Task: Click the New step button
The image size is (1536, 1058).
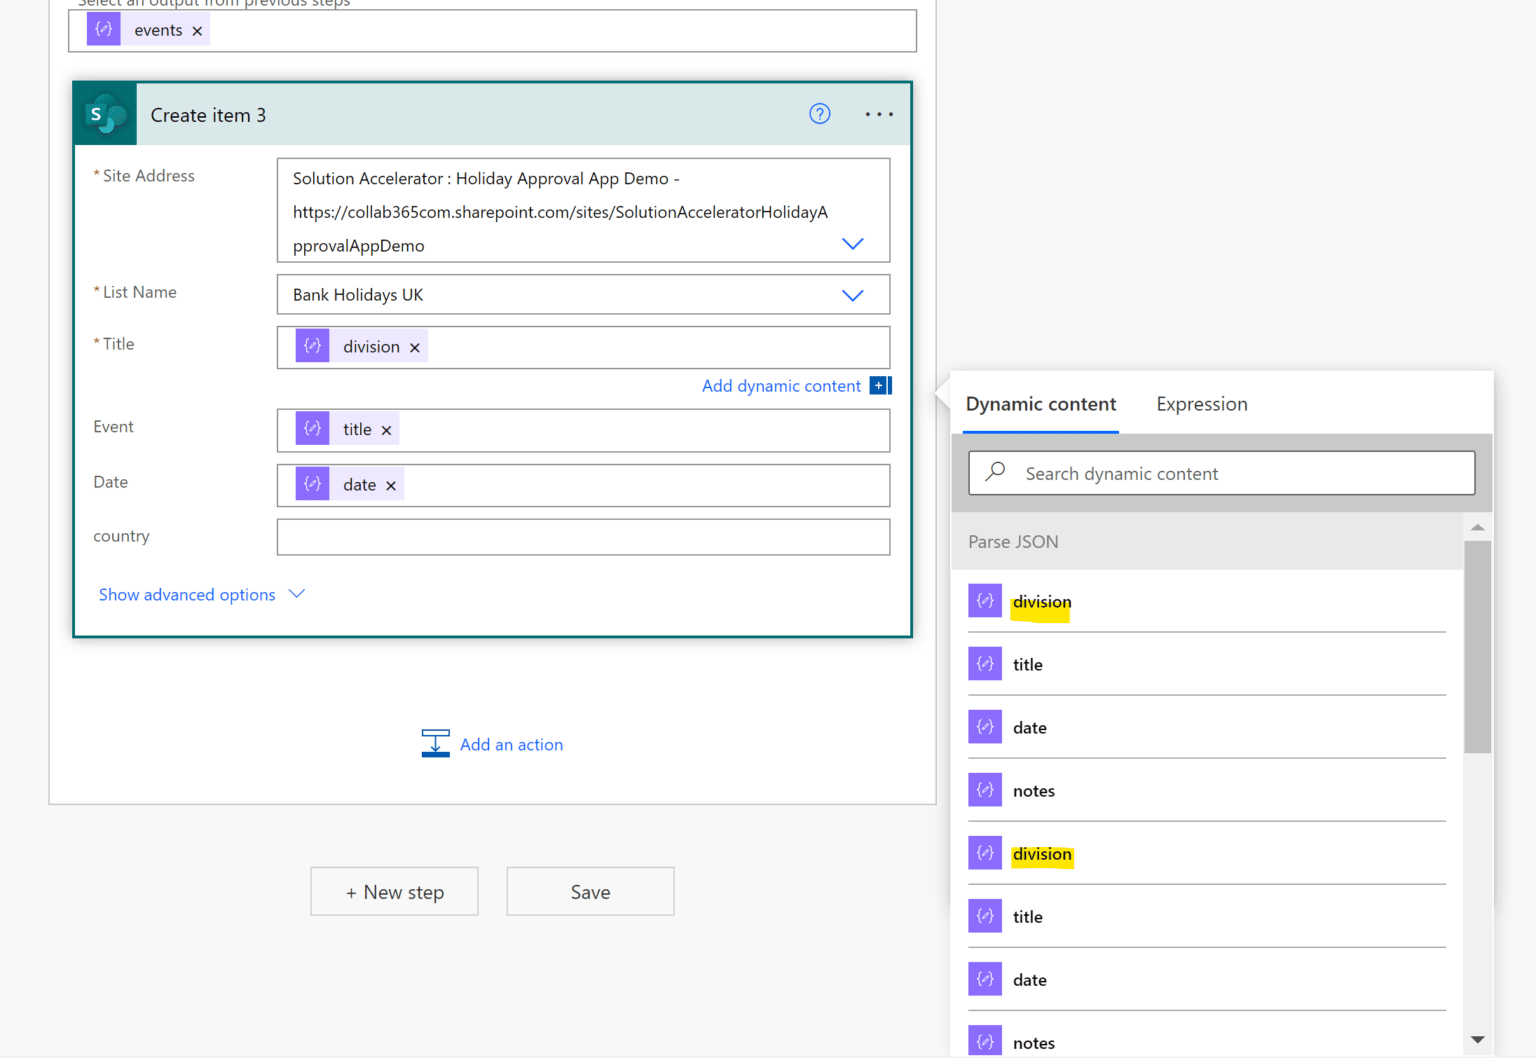Action: (394, 892)
